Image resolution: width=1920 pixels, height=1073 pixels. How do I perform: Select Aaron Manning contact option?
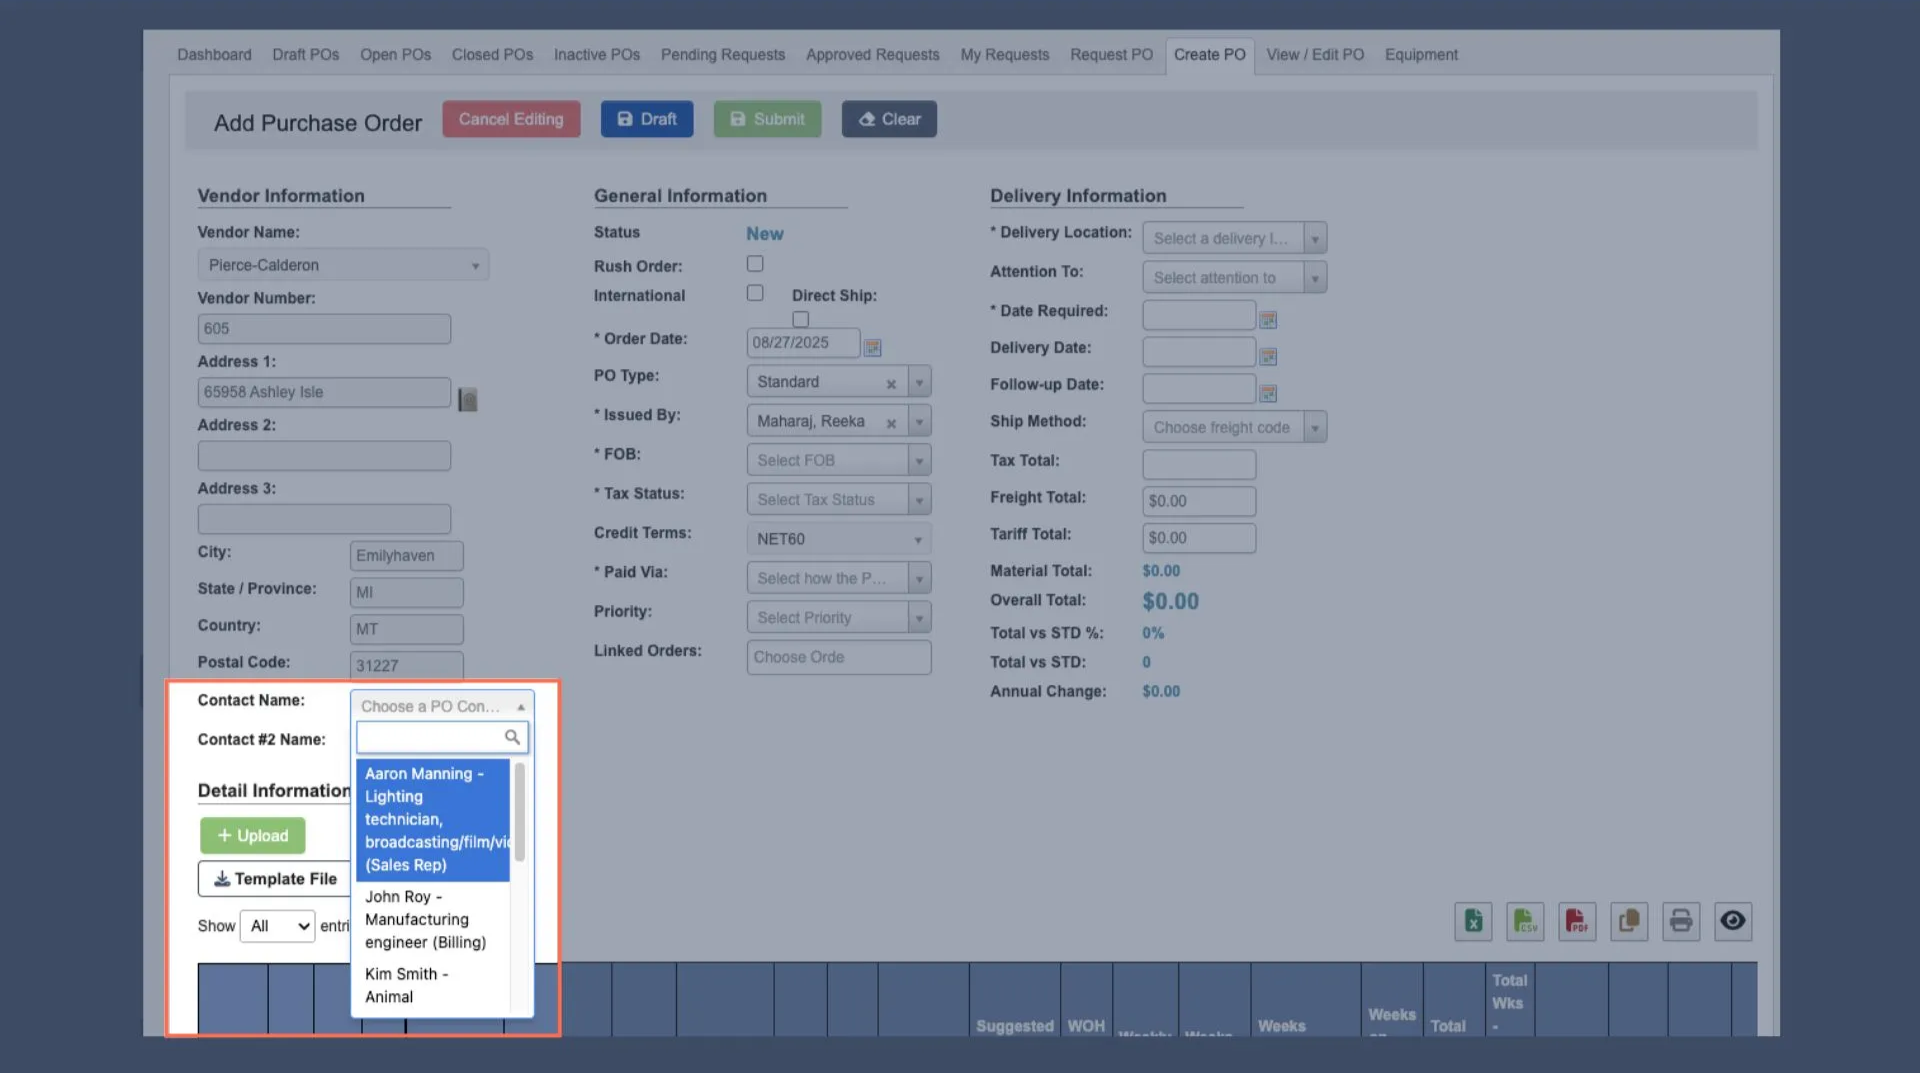pos(433,820)
